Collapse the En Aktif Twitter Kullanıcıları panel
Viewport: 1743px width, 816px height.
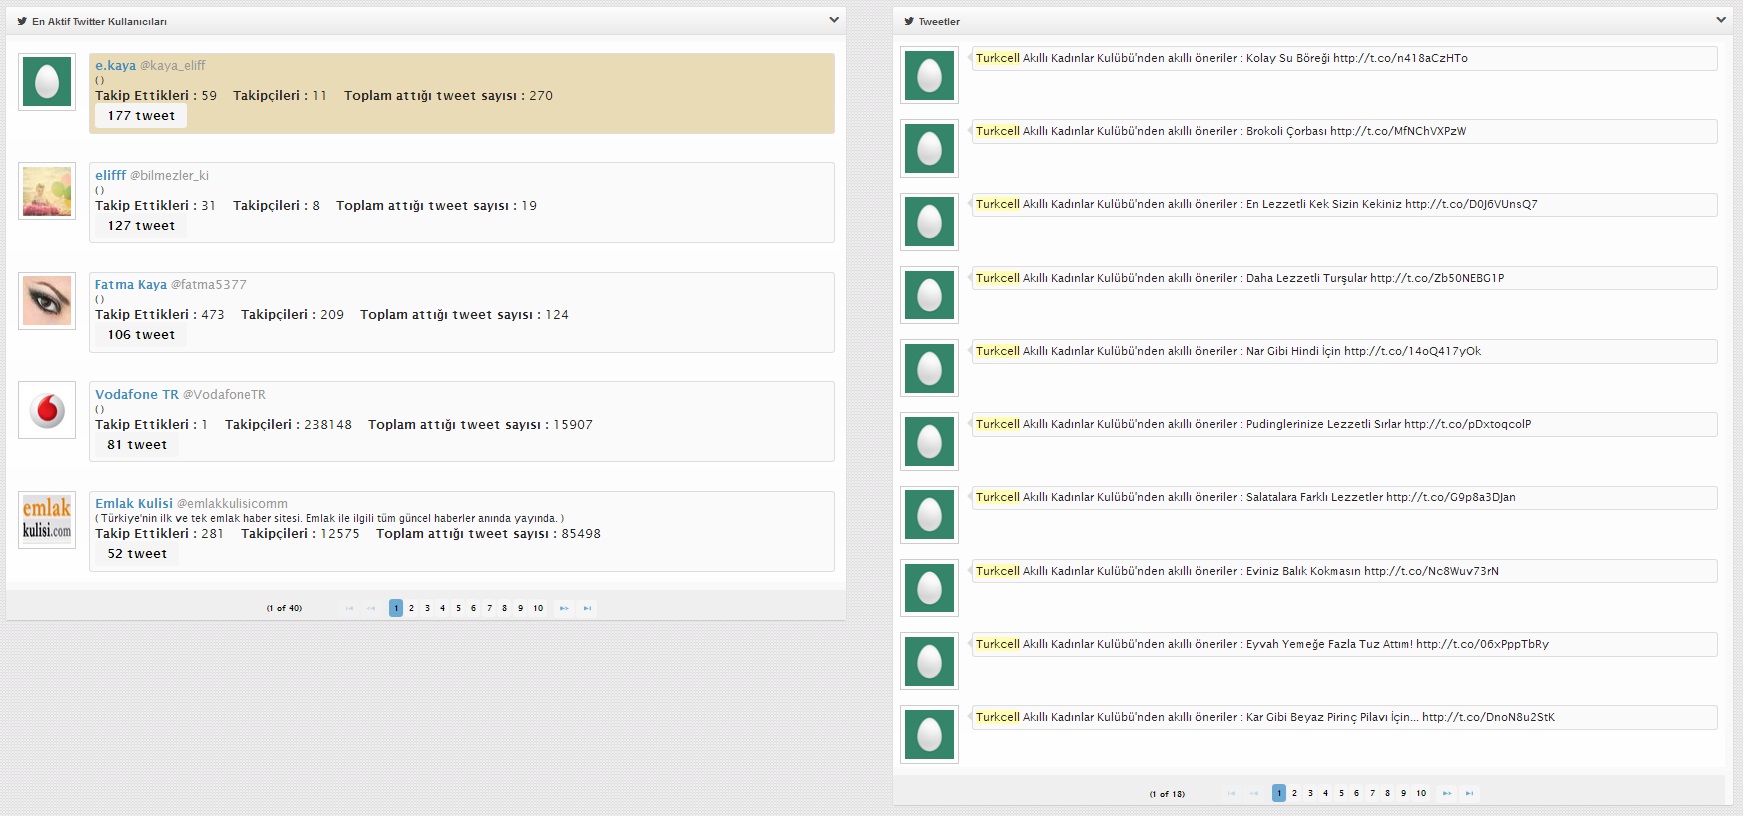point(834,20)
